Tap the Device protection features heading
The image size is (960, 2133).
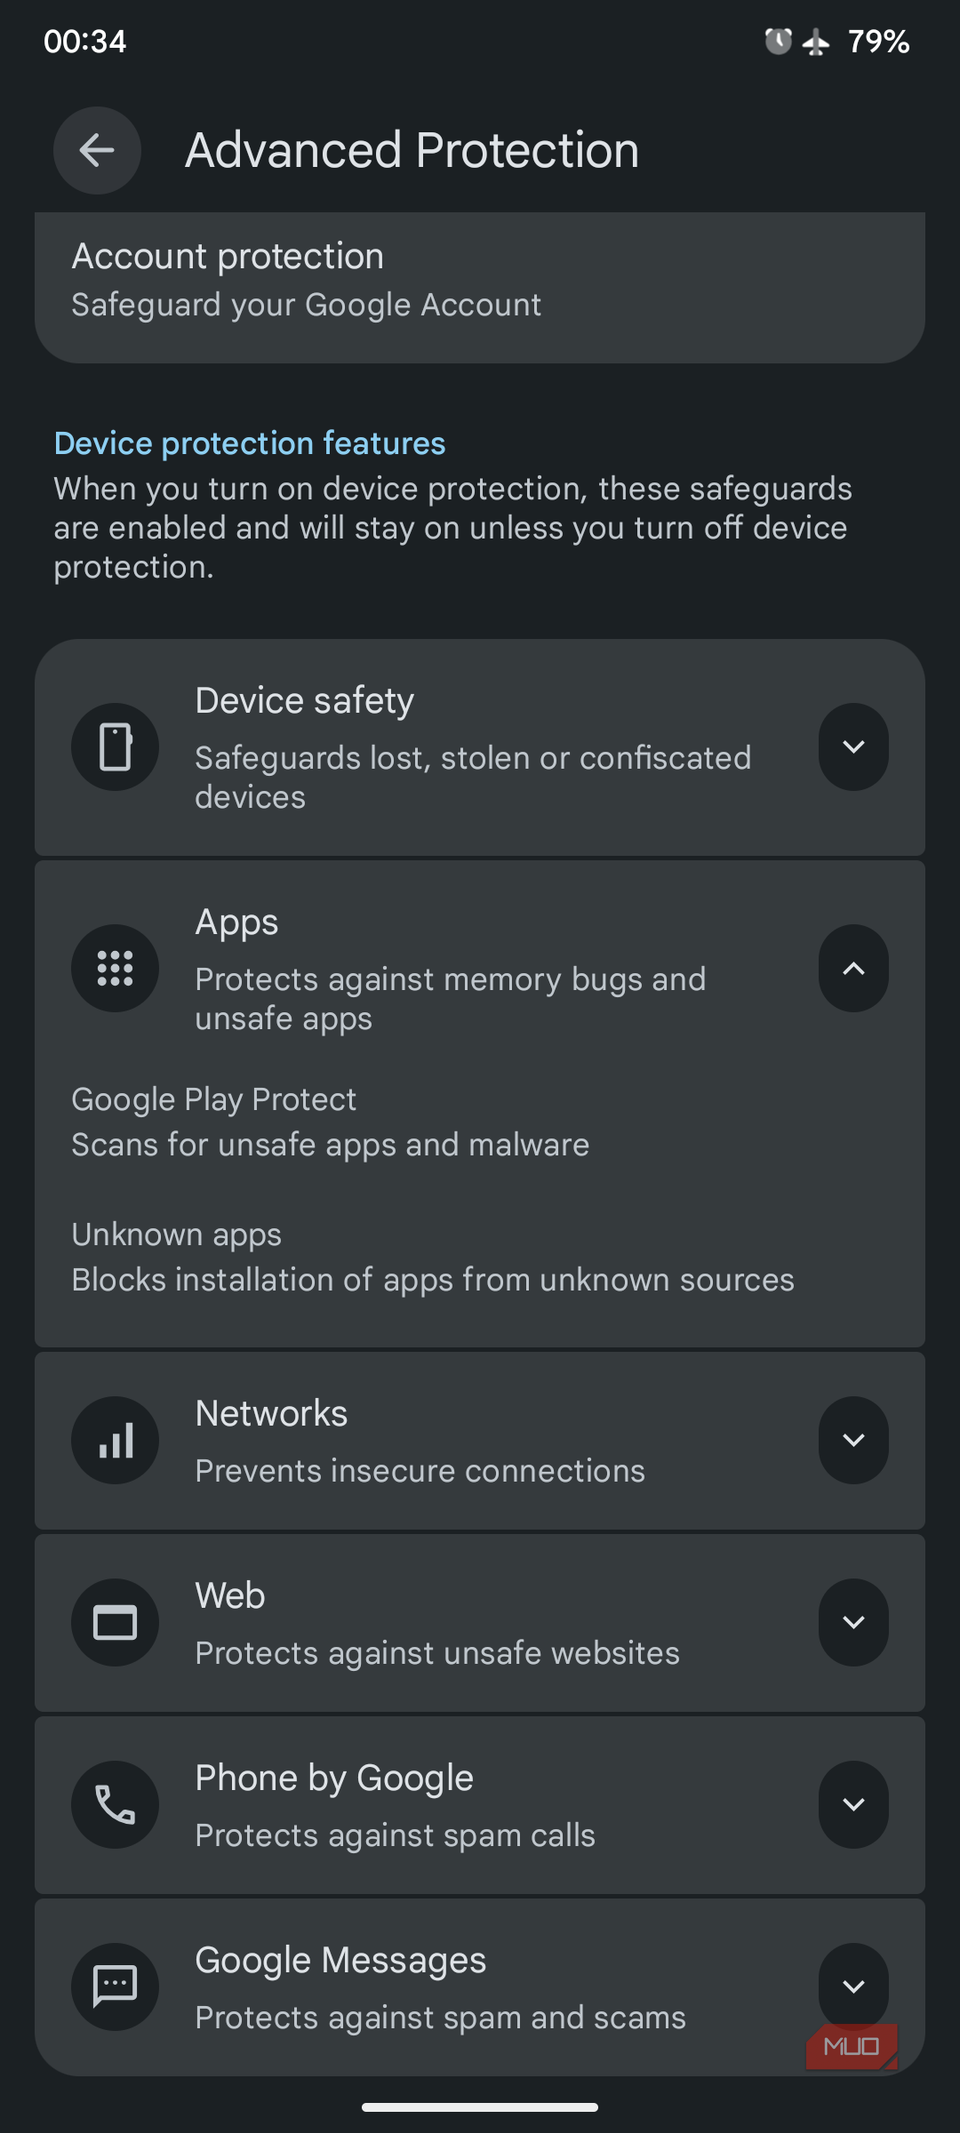coord(250,443)
